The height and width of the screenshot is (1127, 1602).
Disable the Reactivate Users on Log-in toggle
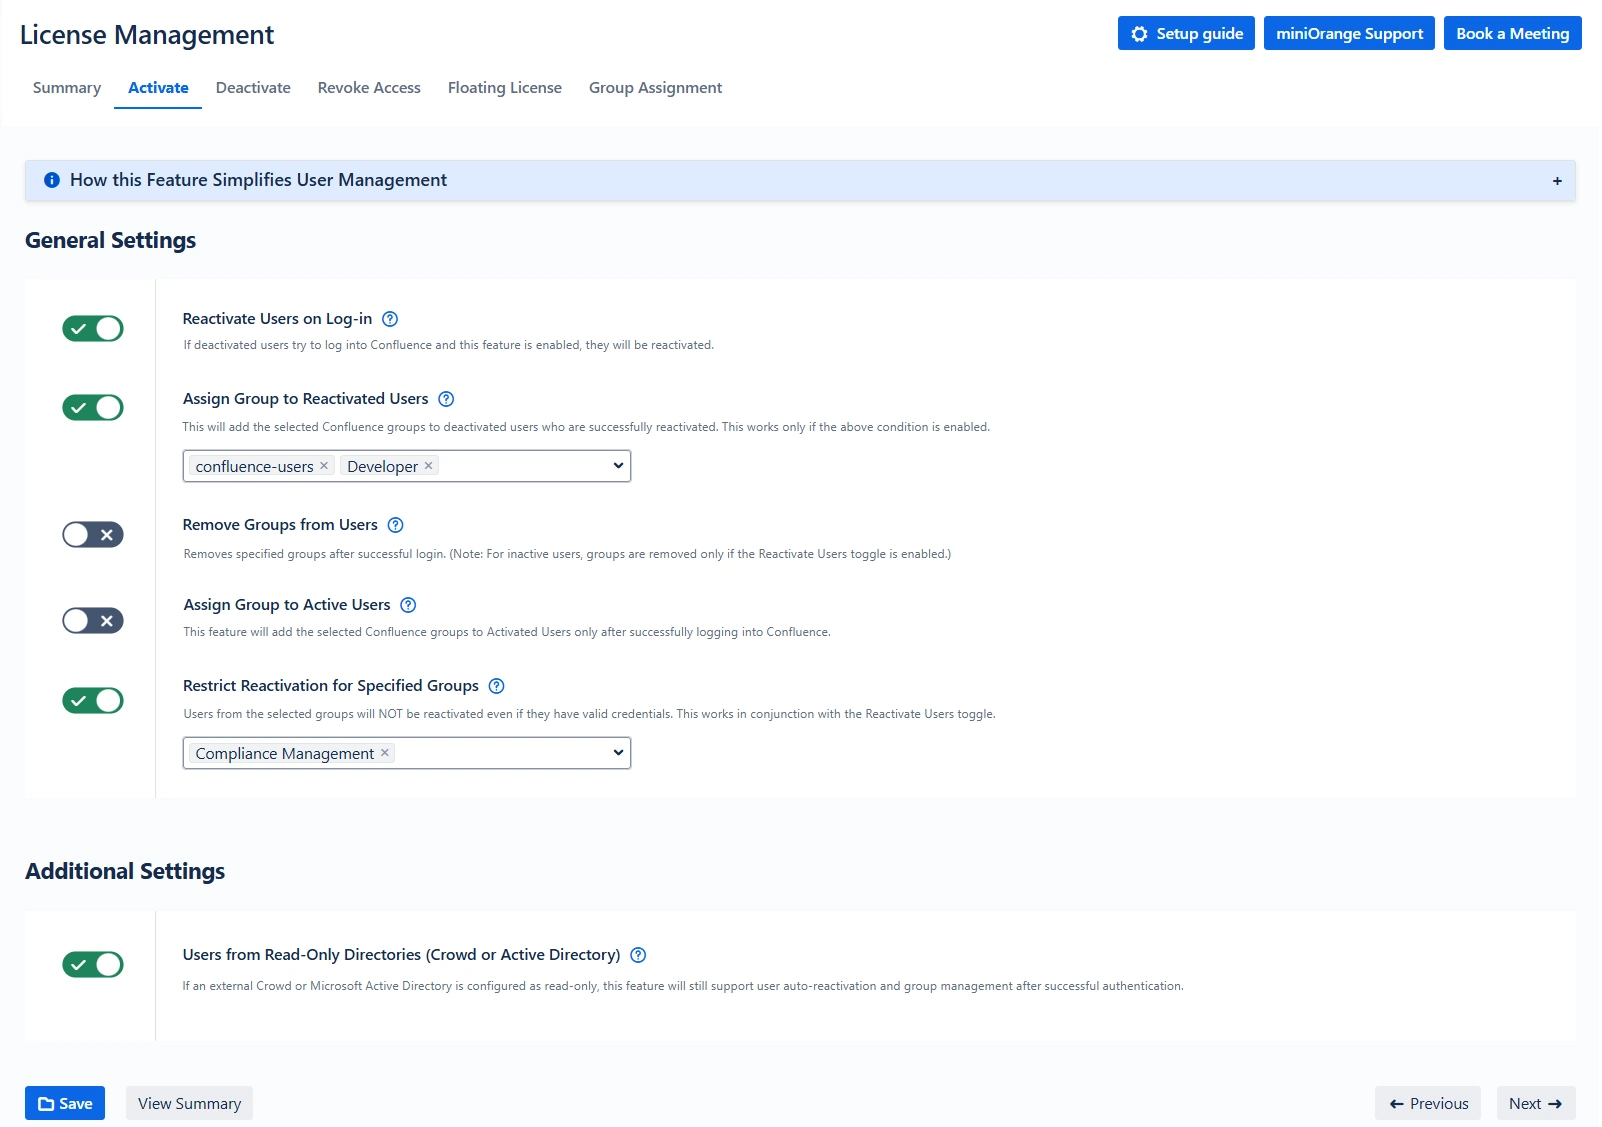coord(93,329)
